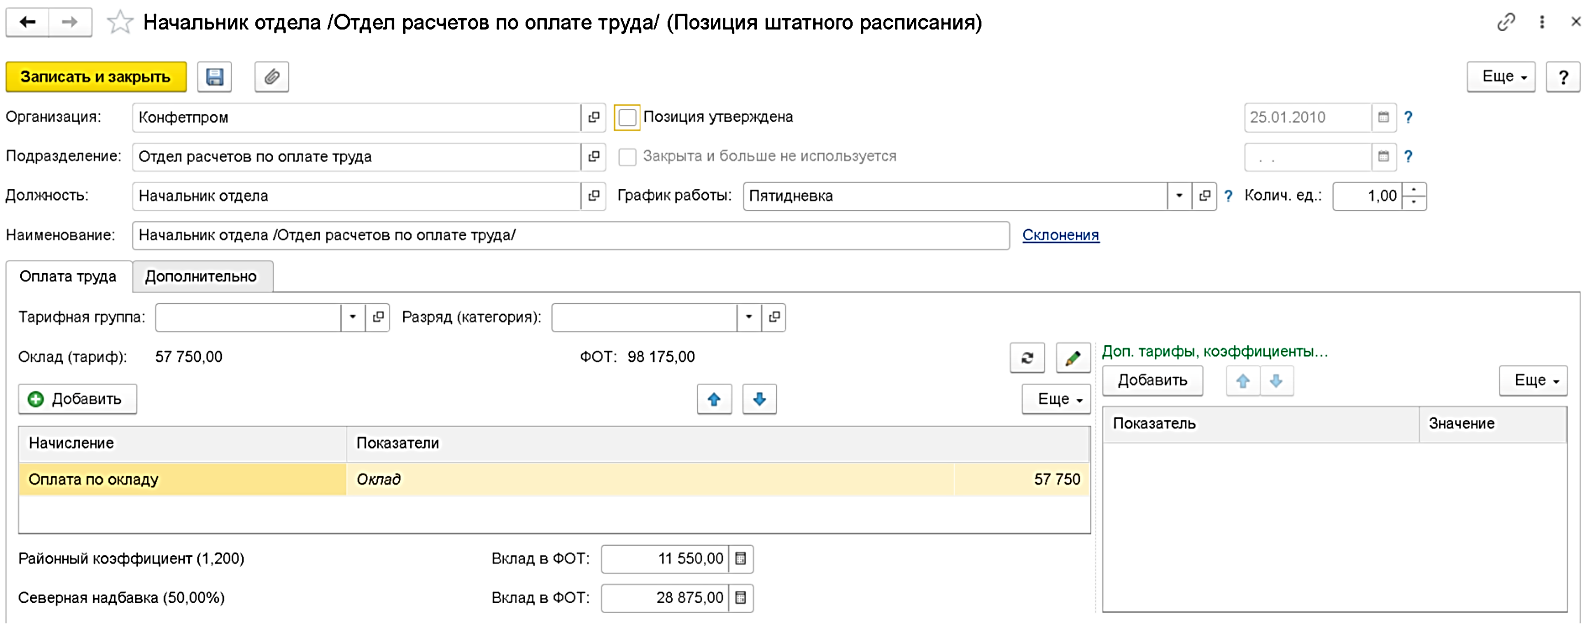1595x624 pixels.
Task: Click the Показатели column header
Action: pos(718,443)
